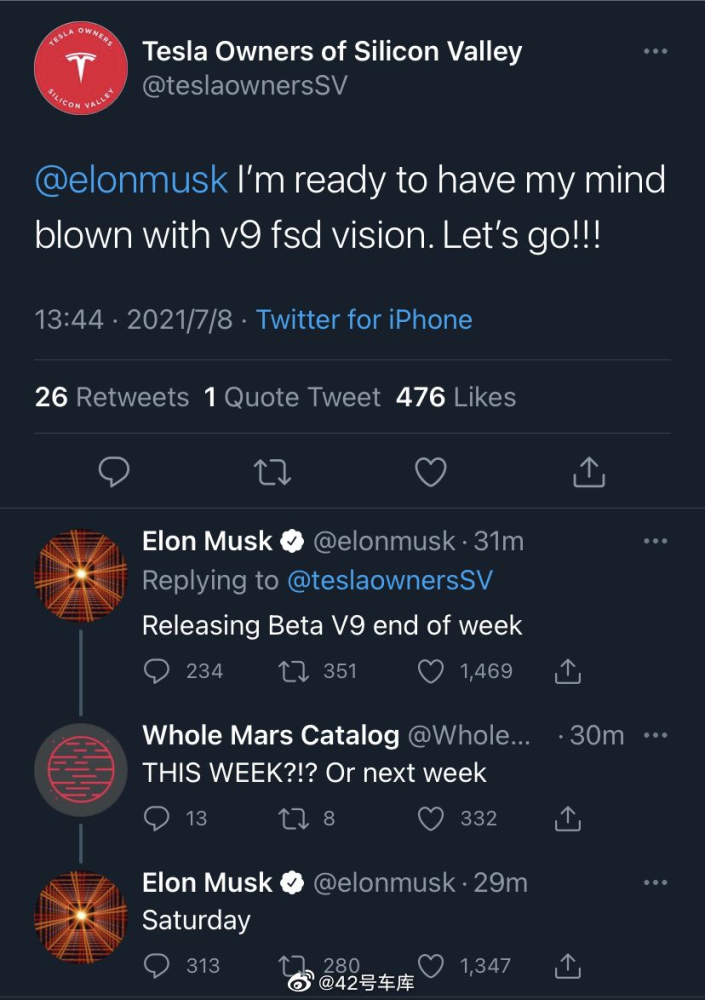Open more options for main tweet
The image size is (705, 1000).
click(655, 51)
